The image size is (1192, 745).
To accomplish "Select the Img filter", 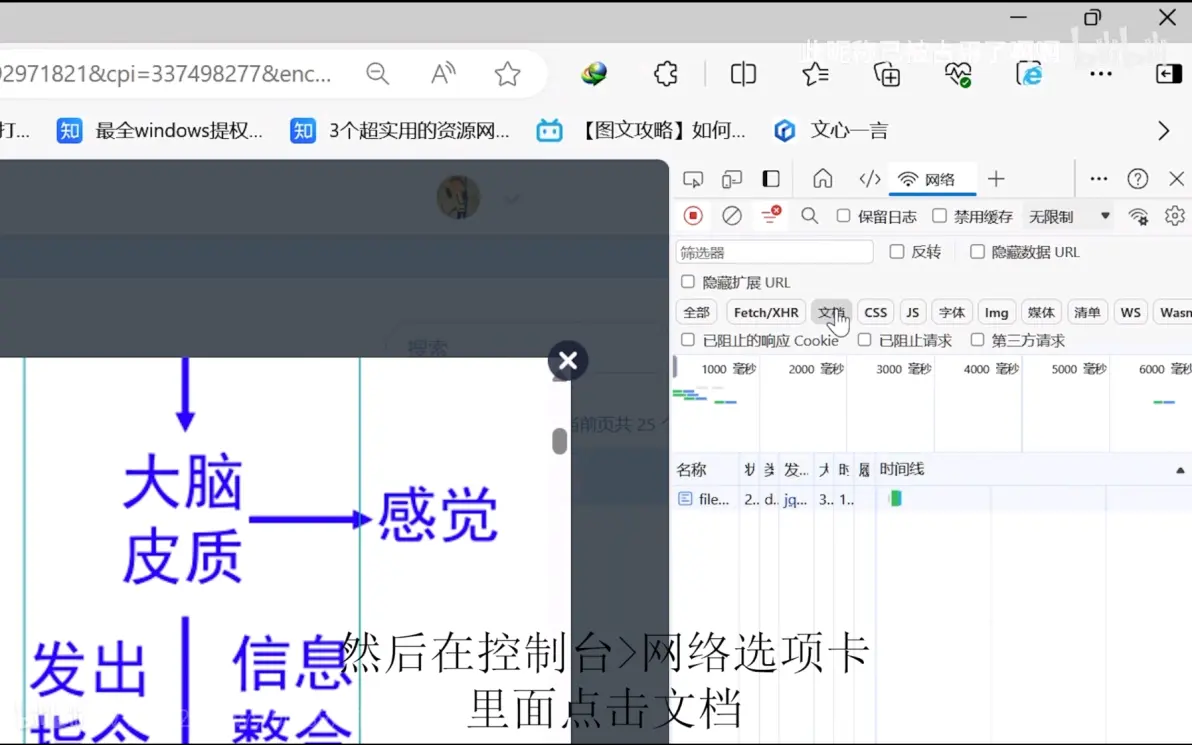I will tap(996, 312).
